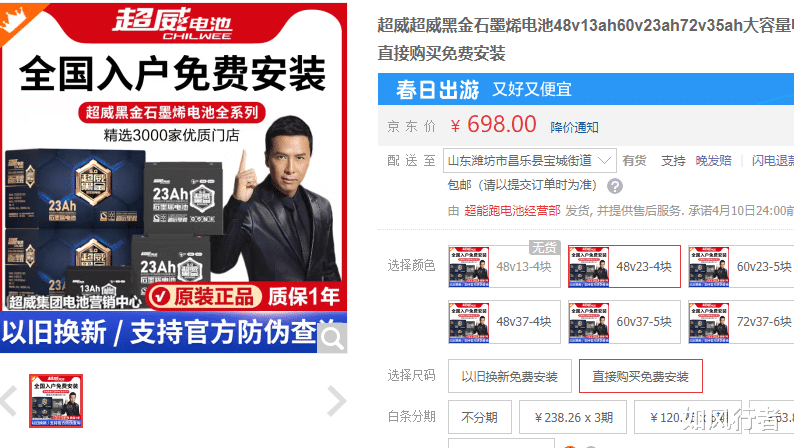Screen dimensions: 794x448
Task: Pick the 48v37-4块 variant
Action: tap(504, 322)
